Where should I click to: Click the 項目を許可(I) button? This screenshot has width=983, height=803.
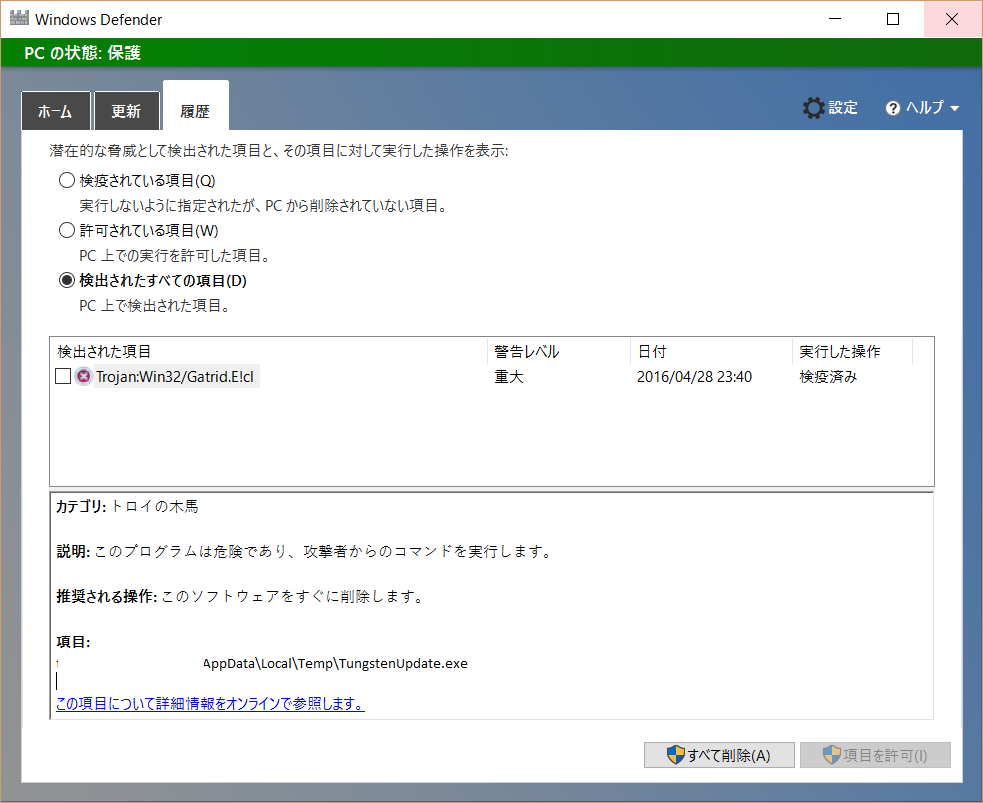click(x=875, y=755)
